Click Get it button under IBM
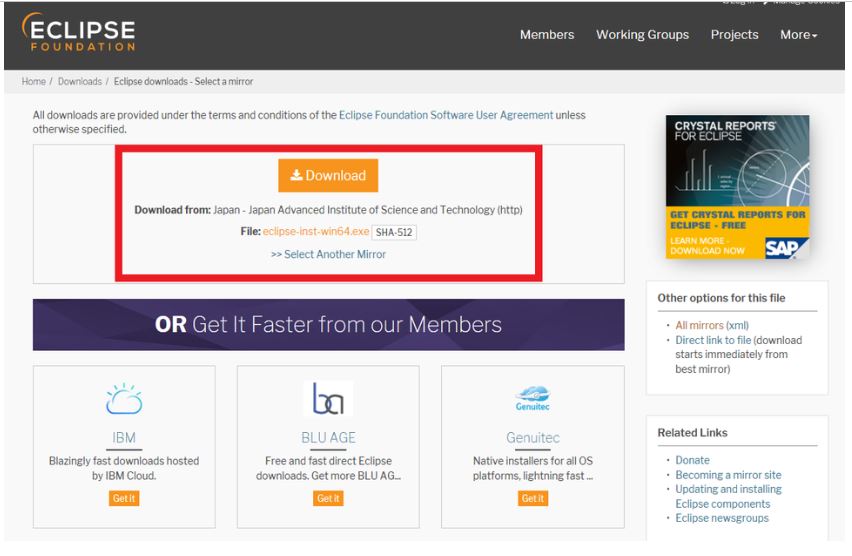Image resolution: width=852 pixels, height=556 pixels. pos(124,498)
